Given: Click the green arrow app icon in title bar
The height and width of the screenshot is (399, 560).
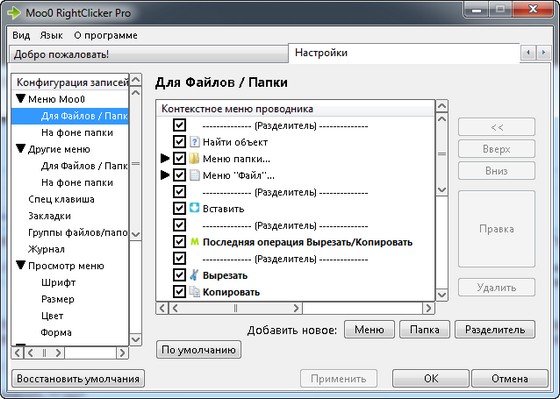Looking at the screenshot, I should tap(14, 13).
